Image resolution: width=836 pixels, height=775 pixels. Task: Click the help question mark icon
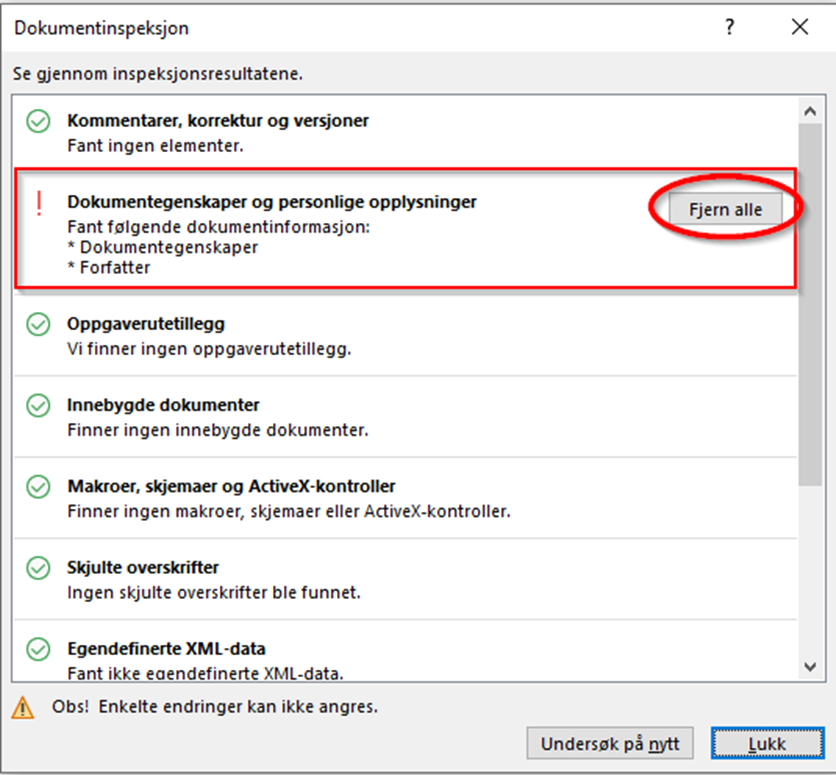(730, 28)
